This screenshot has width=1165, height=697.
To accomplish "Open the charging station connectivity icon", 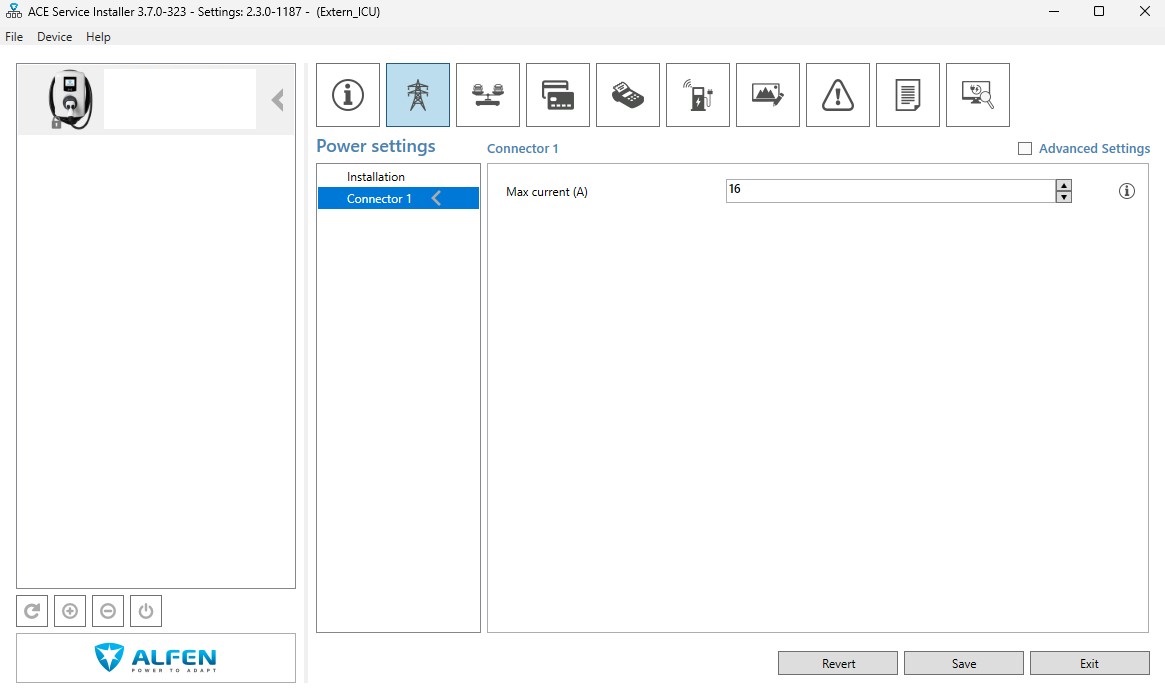I will 698,95.
